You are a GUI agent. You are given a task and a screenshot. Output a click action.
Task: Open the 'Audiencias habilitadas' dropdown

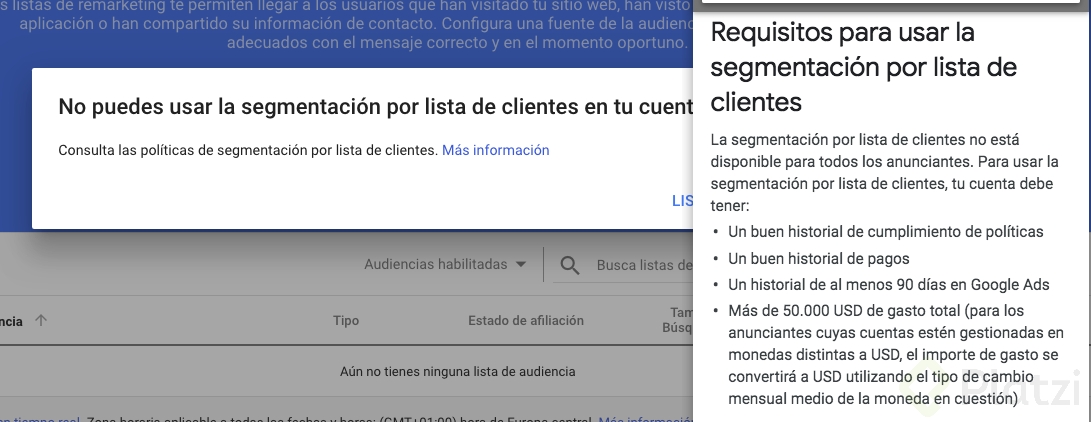pos(445,264)
